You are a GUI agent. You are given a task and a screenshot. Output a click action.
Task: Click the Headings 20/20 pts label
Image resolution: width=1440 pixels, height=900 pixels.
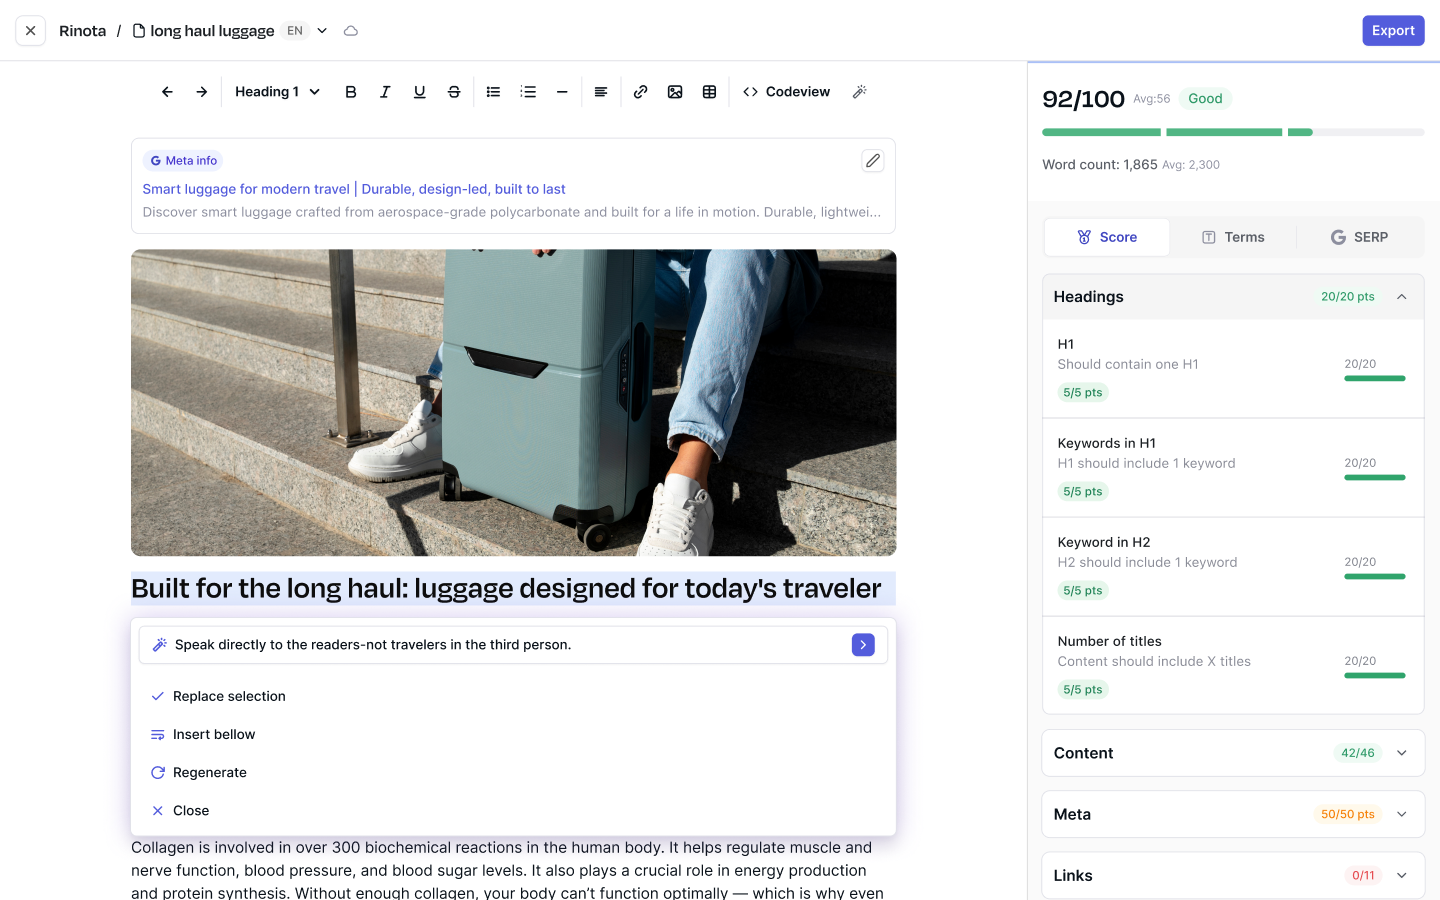1348,297
